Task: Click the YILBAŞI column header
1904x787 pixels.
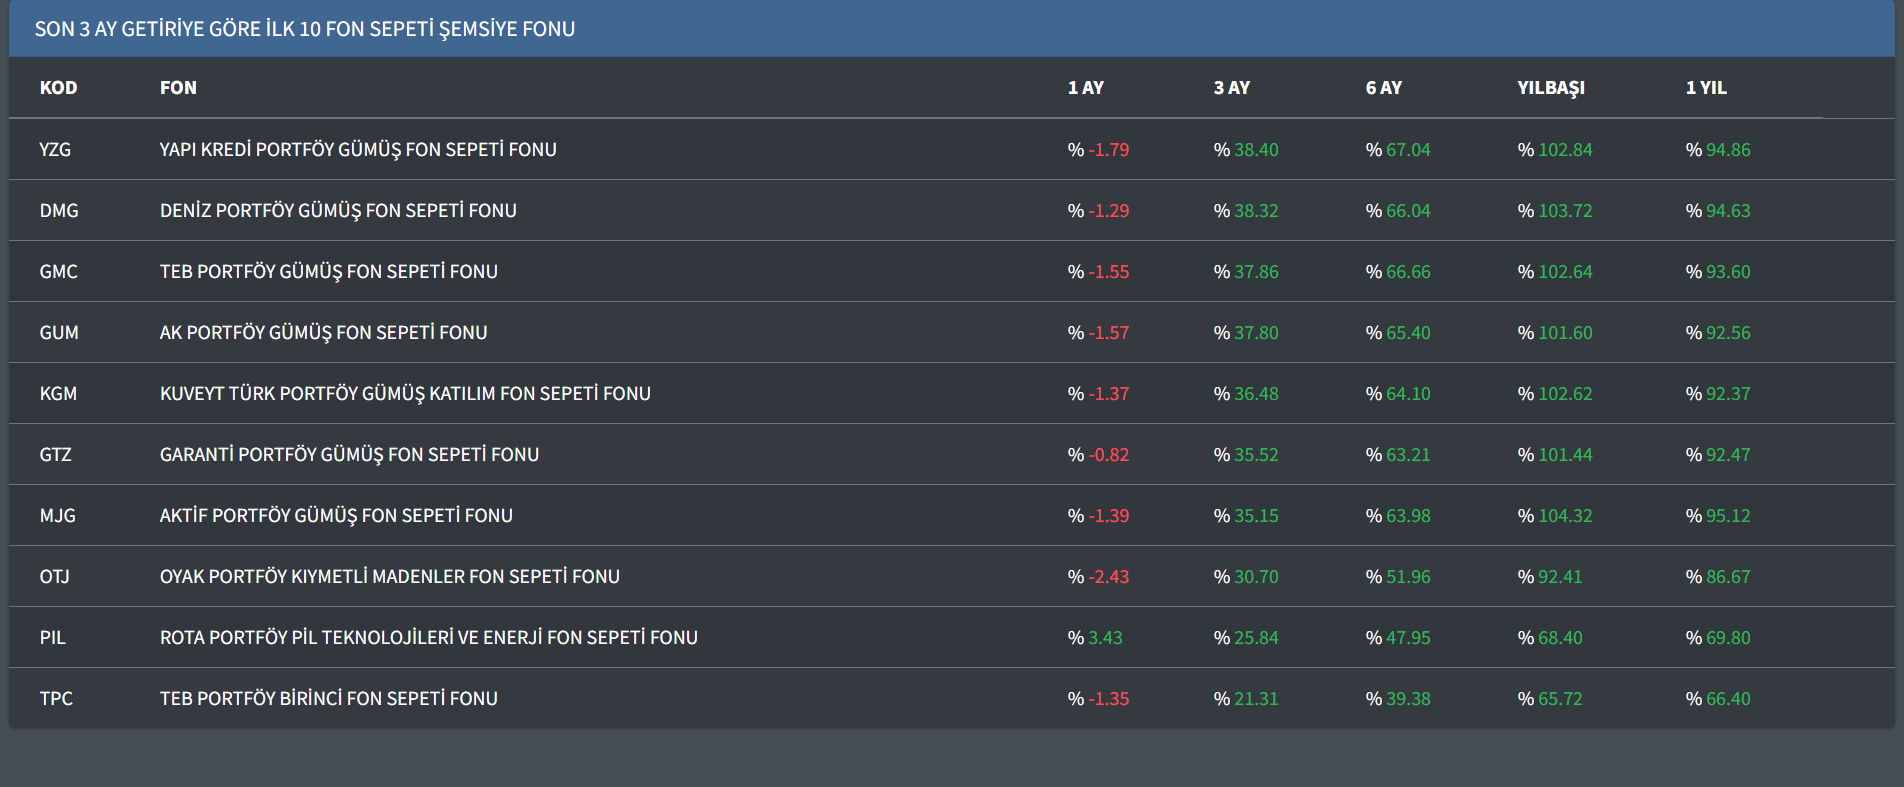Action: point(1550,88)
